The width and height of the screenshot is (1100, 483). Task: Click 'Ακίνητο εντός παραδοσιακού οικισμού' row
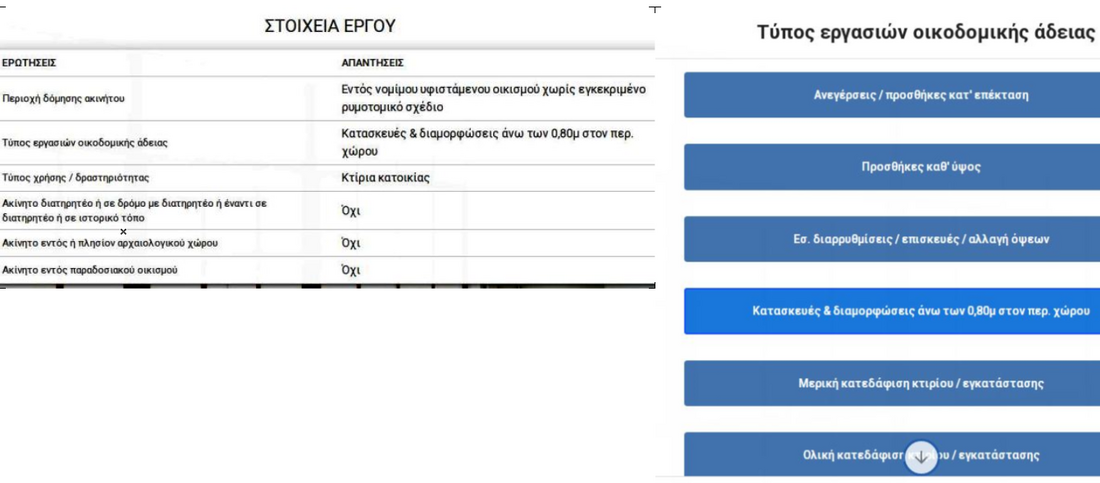click(90, 270)
